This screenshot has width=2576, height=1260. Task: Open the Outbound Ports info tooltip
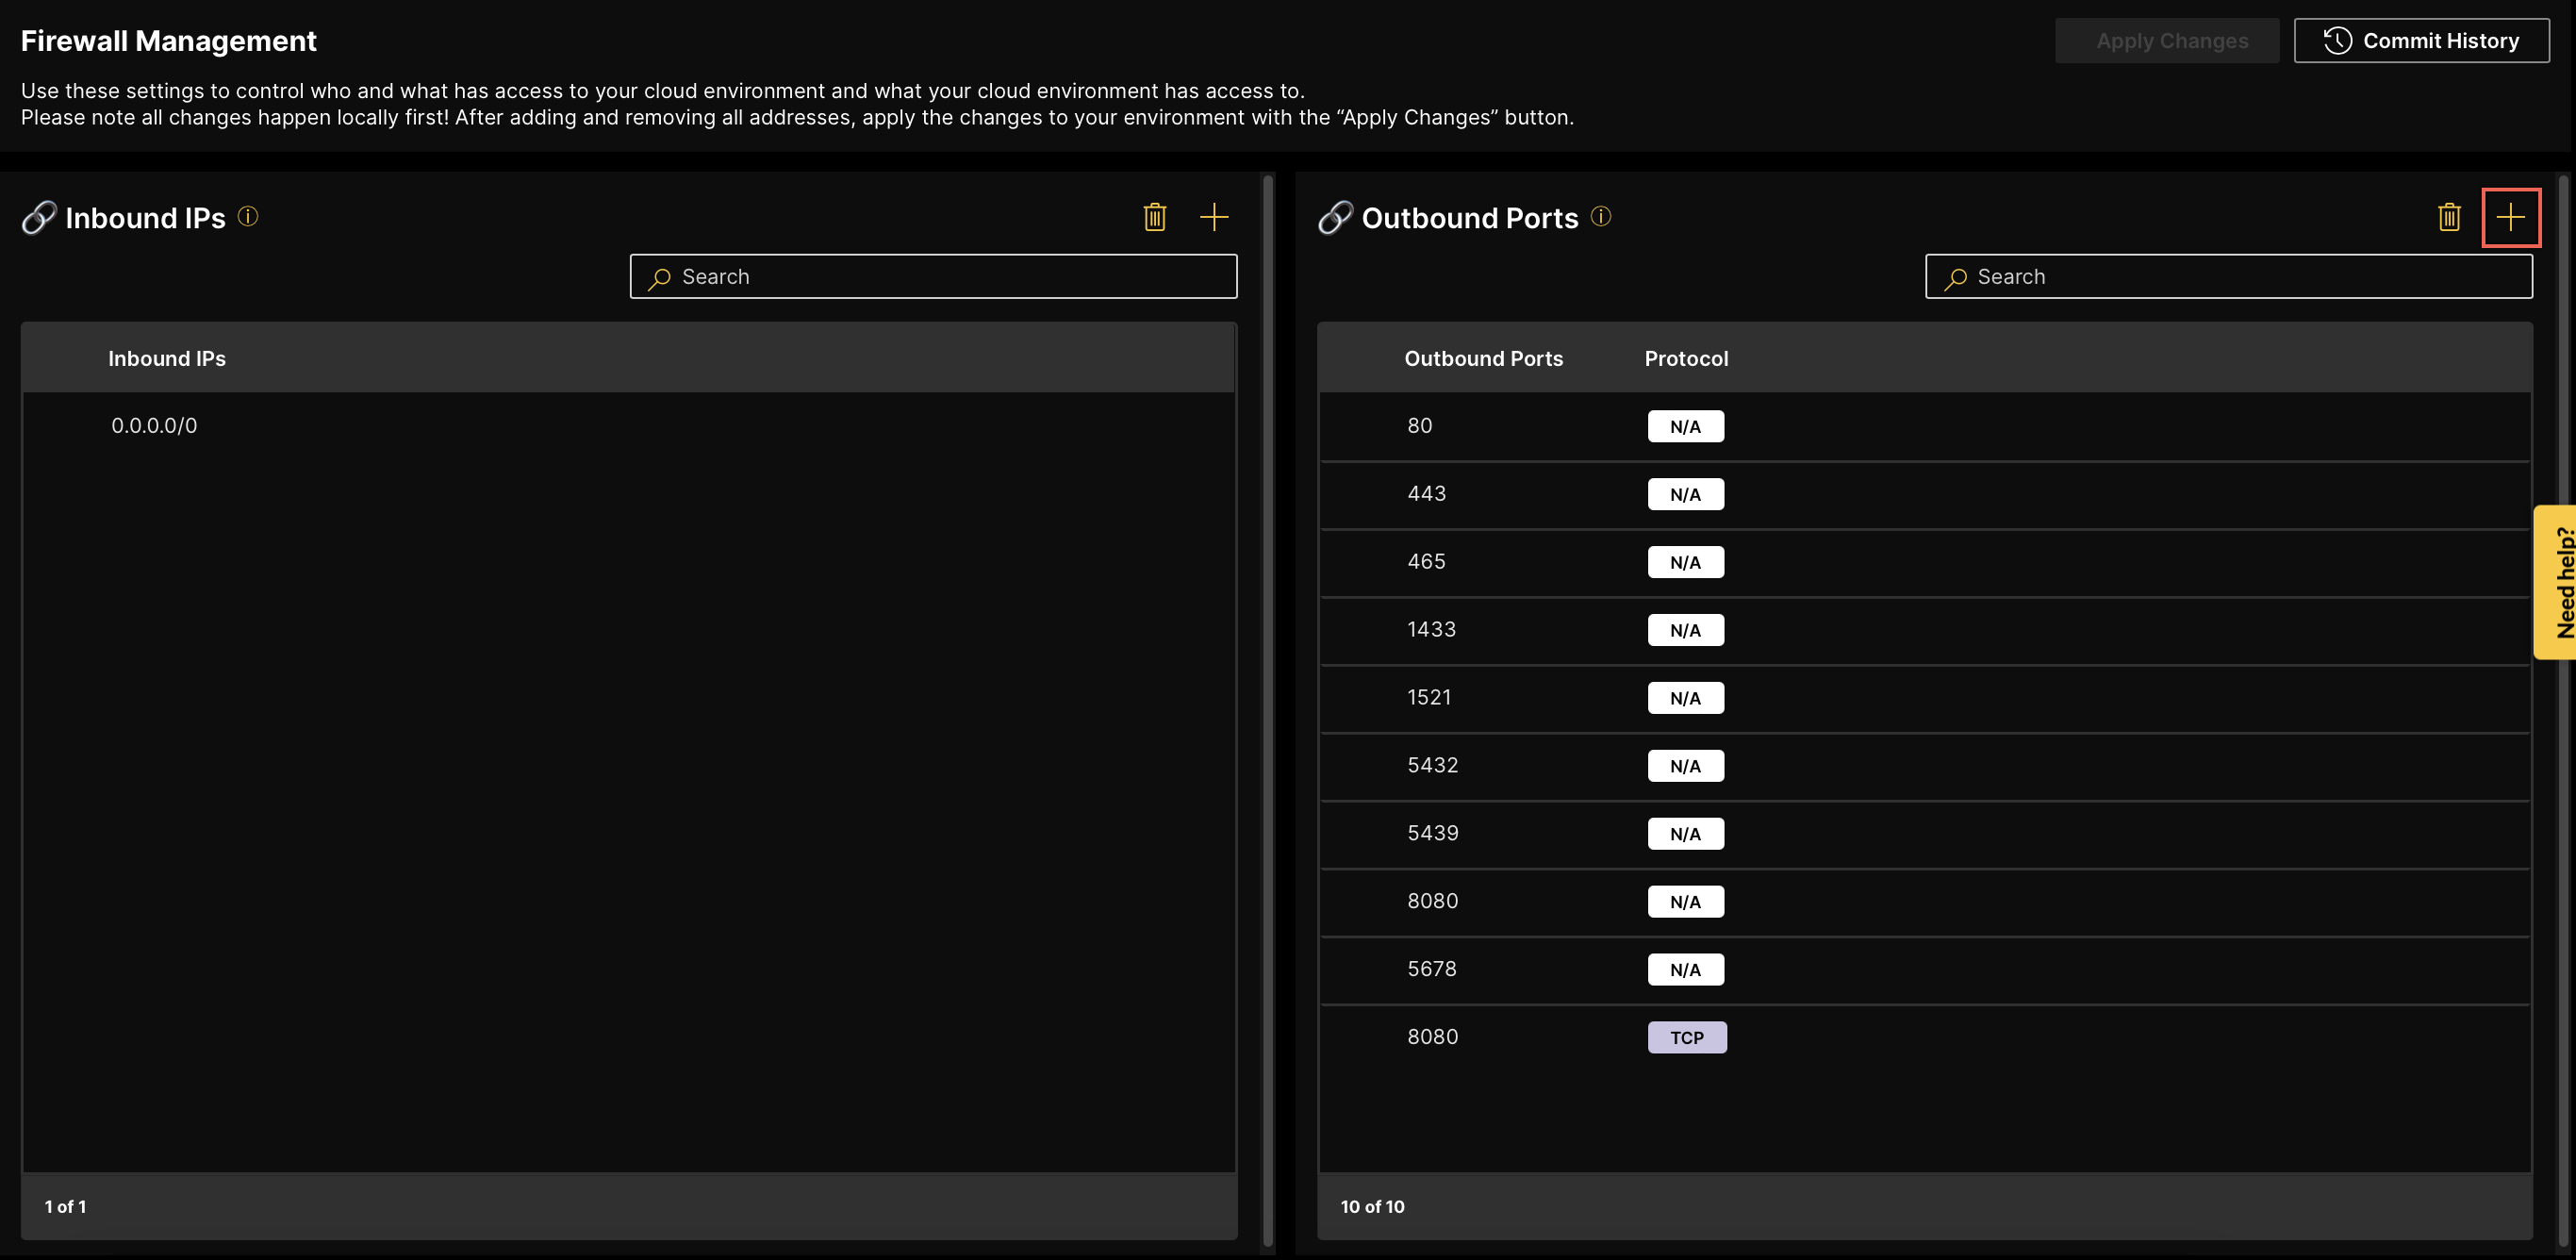coord(1600,216)
